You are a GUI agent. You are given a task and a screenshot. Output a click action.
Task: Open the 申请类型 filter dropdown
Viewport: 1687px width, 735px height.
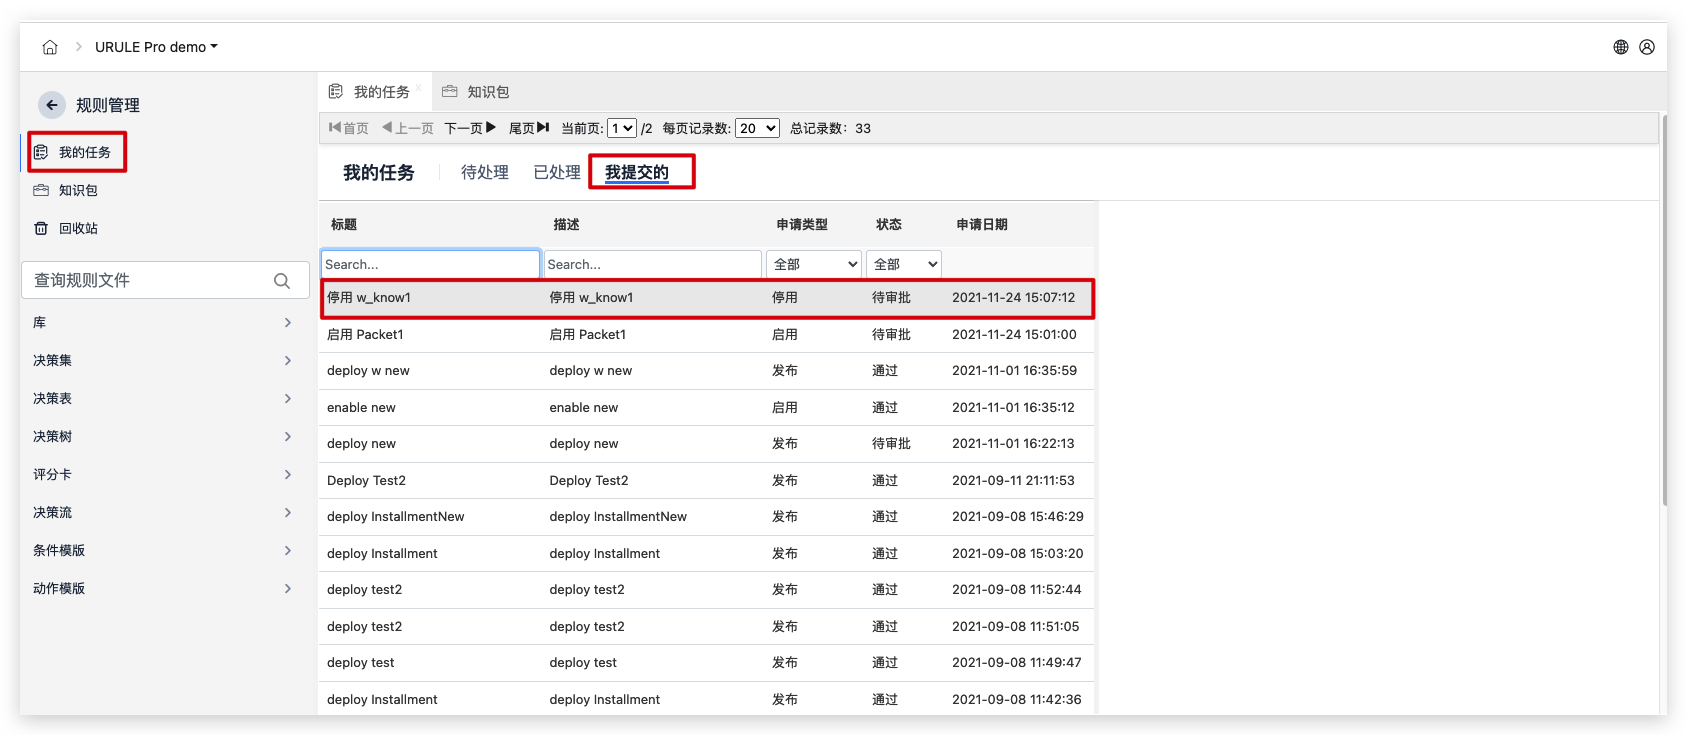814,264
